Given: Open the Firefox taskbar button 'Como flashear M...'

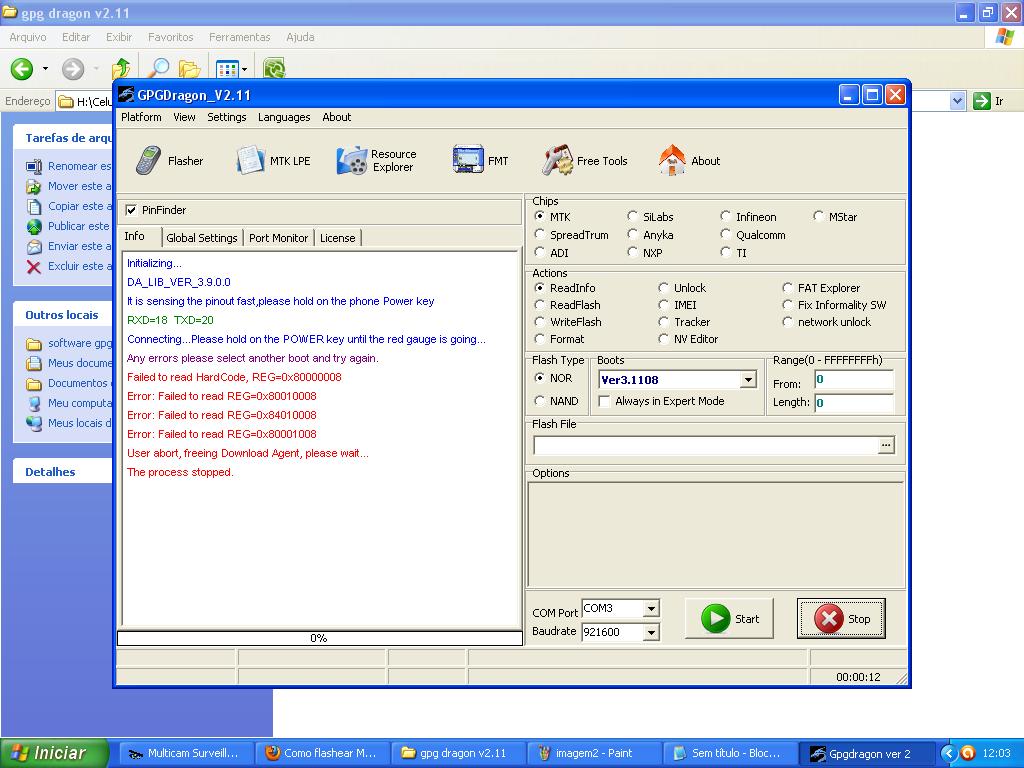Looking at the screenshot, I should (x=323, y=753).
